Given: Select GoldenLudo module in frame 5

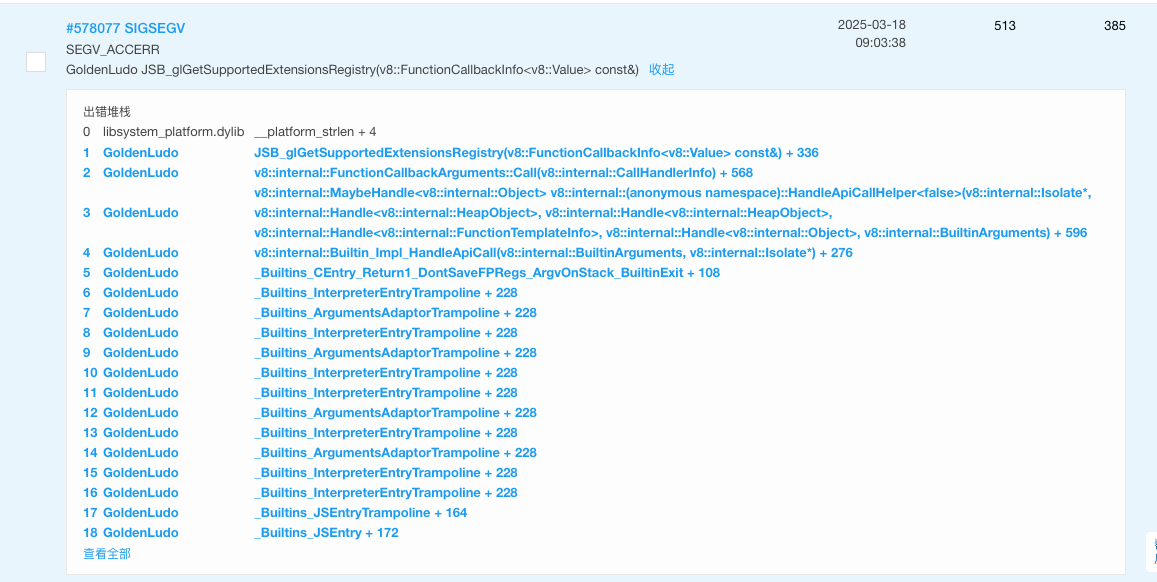Looking at the screenshot, I should (x=140, y=272).
